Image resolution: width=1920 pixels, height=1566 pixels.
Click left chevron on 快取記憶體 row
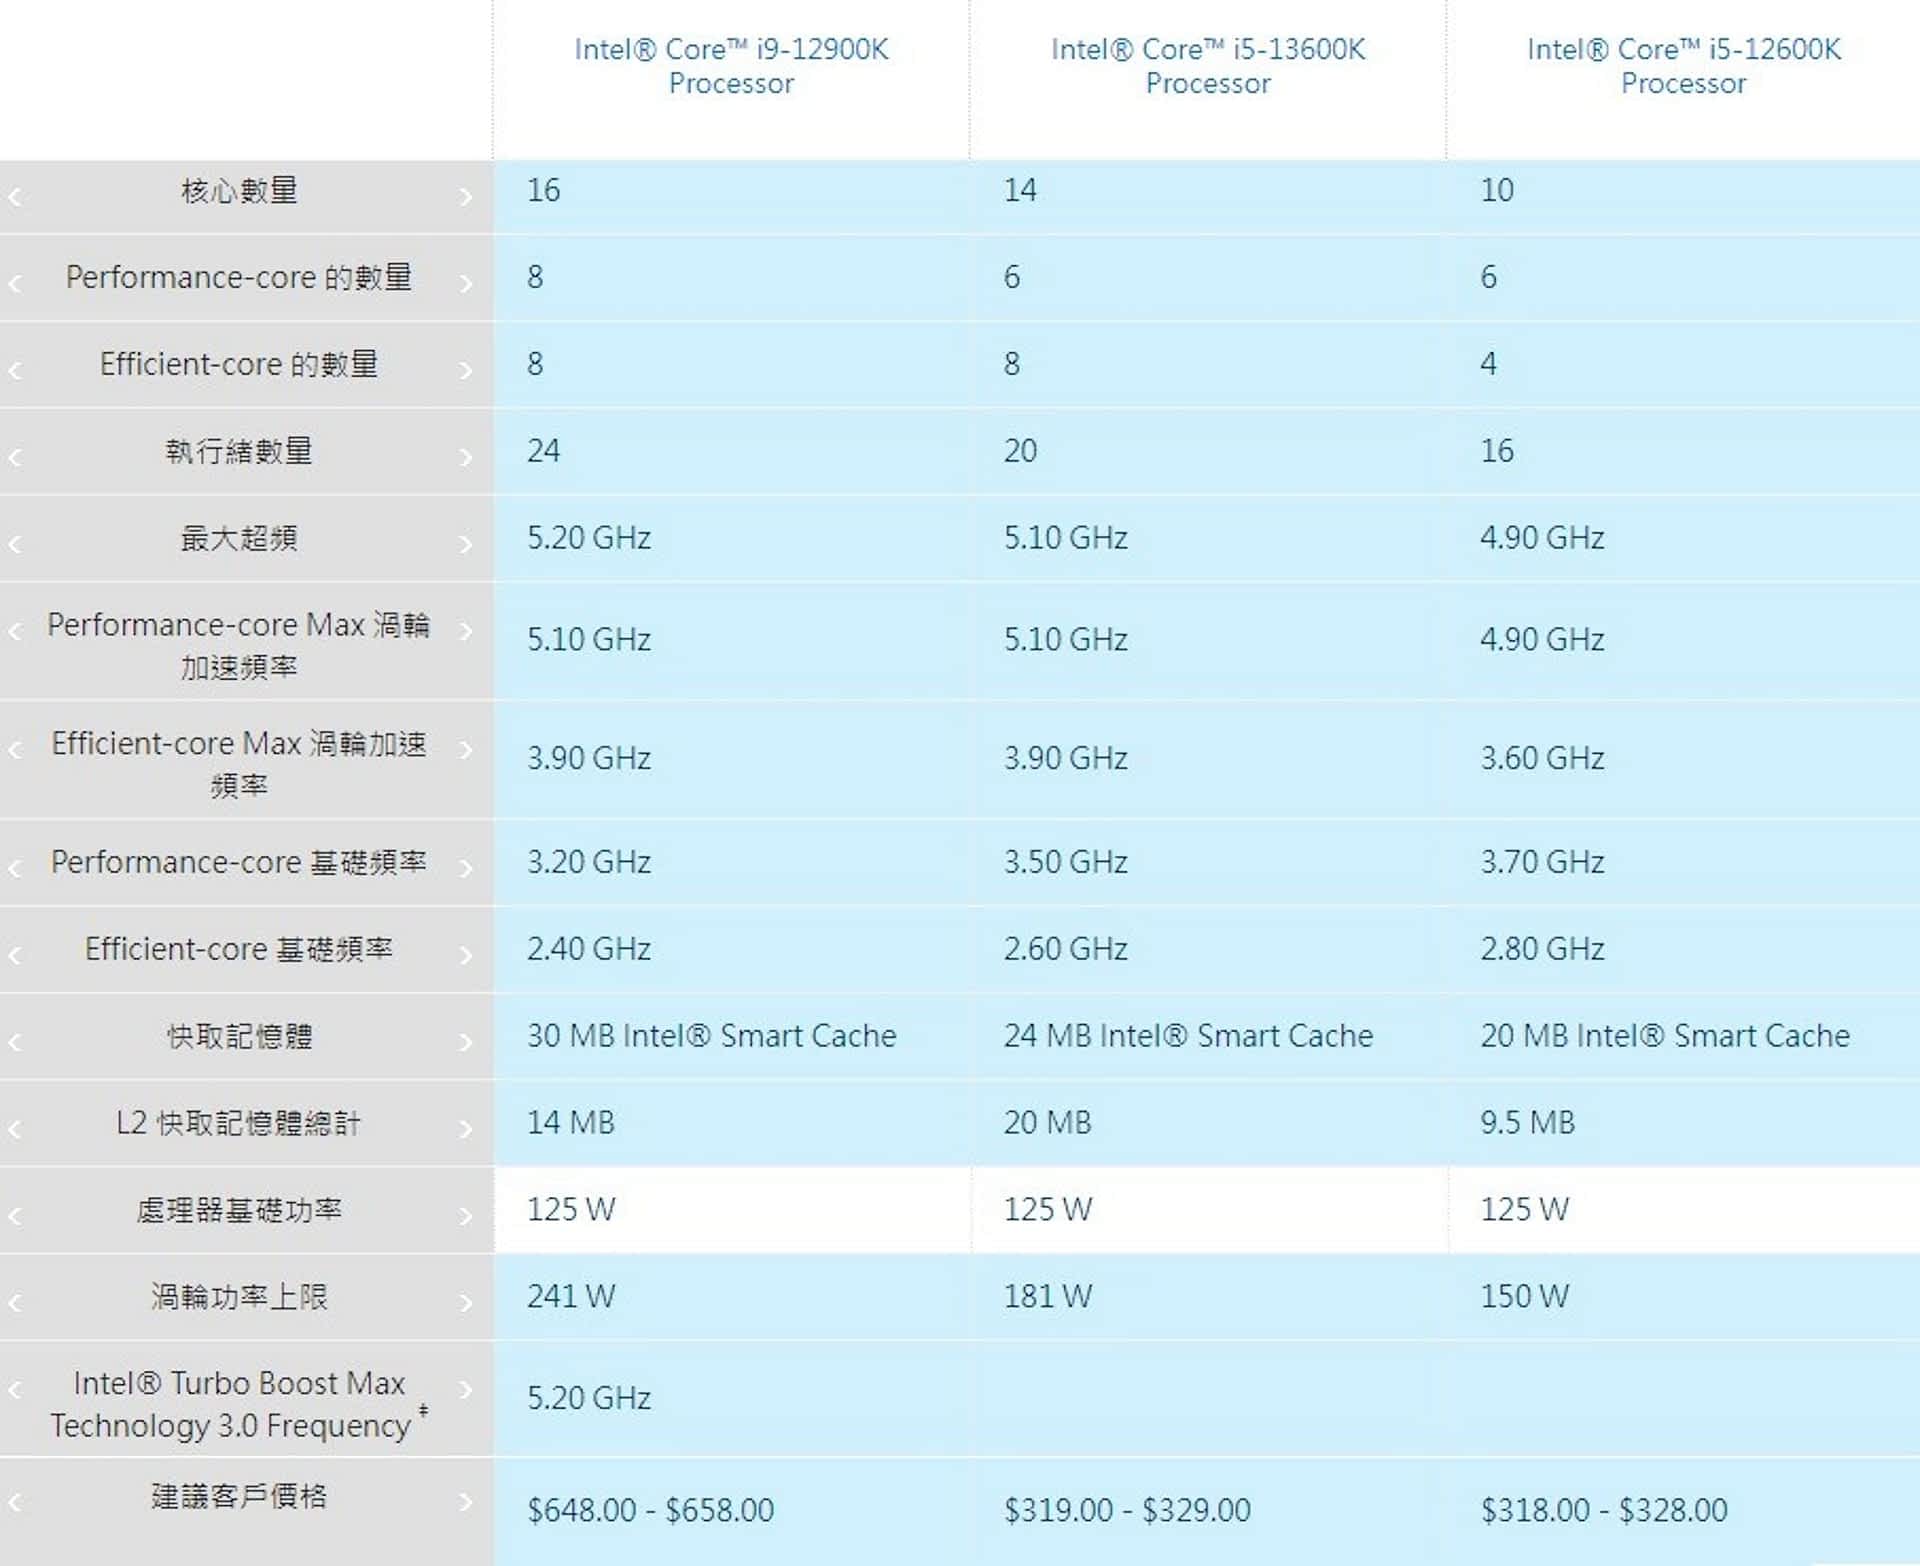click(15, 1042)
